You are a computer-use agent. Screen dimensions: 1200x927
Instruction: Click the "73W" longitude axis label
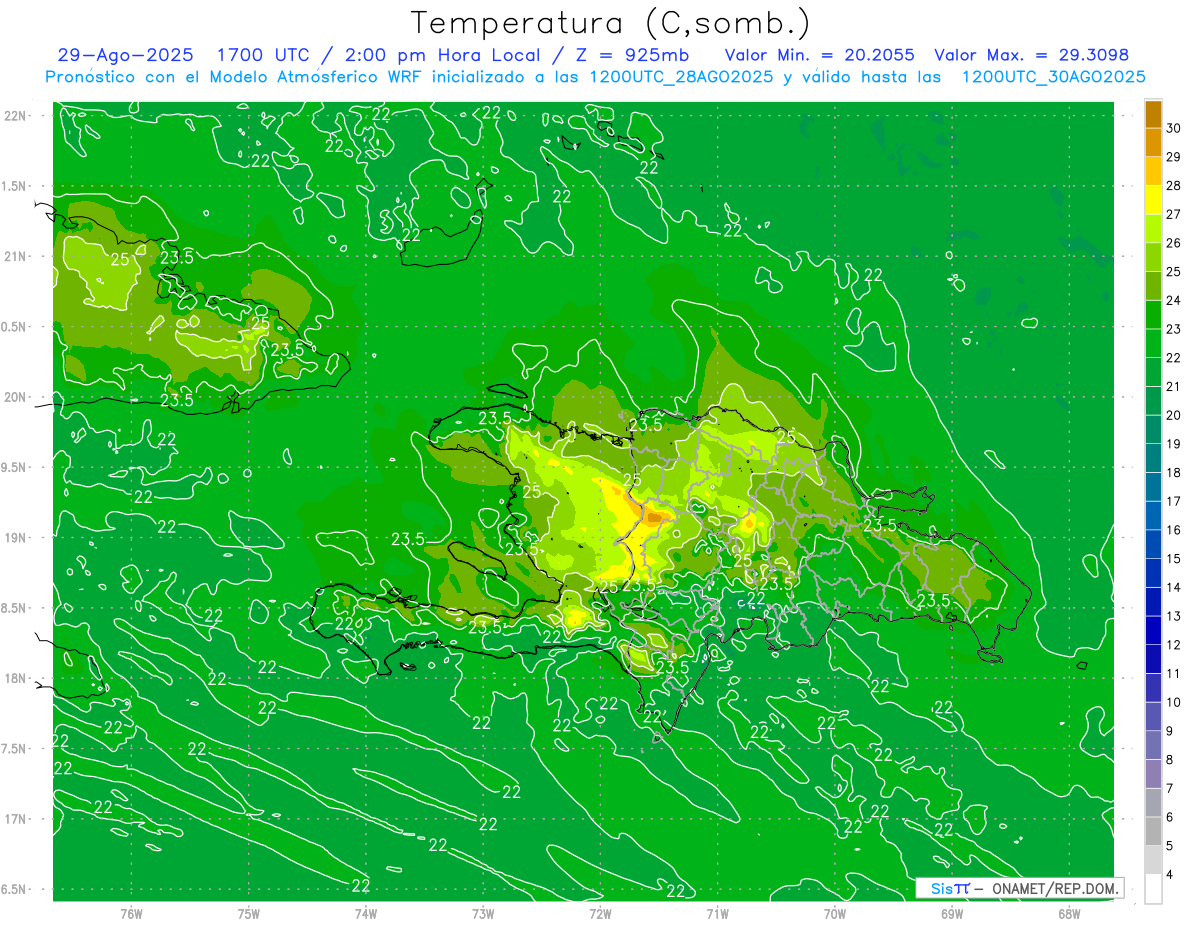click(x=483, y=914)
